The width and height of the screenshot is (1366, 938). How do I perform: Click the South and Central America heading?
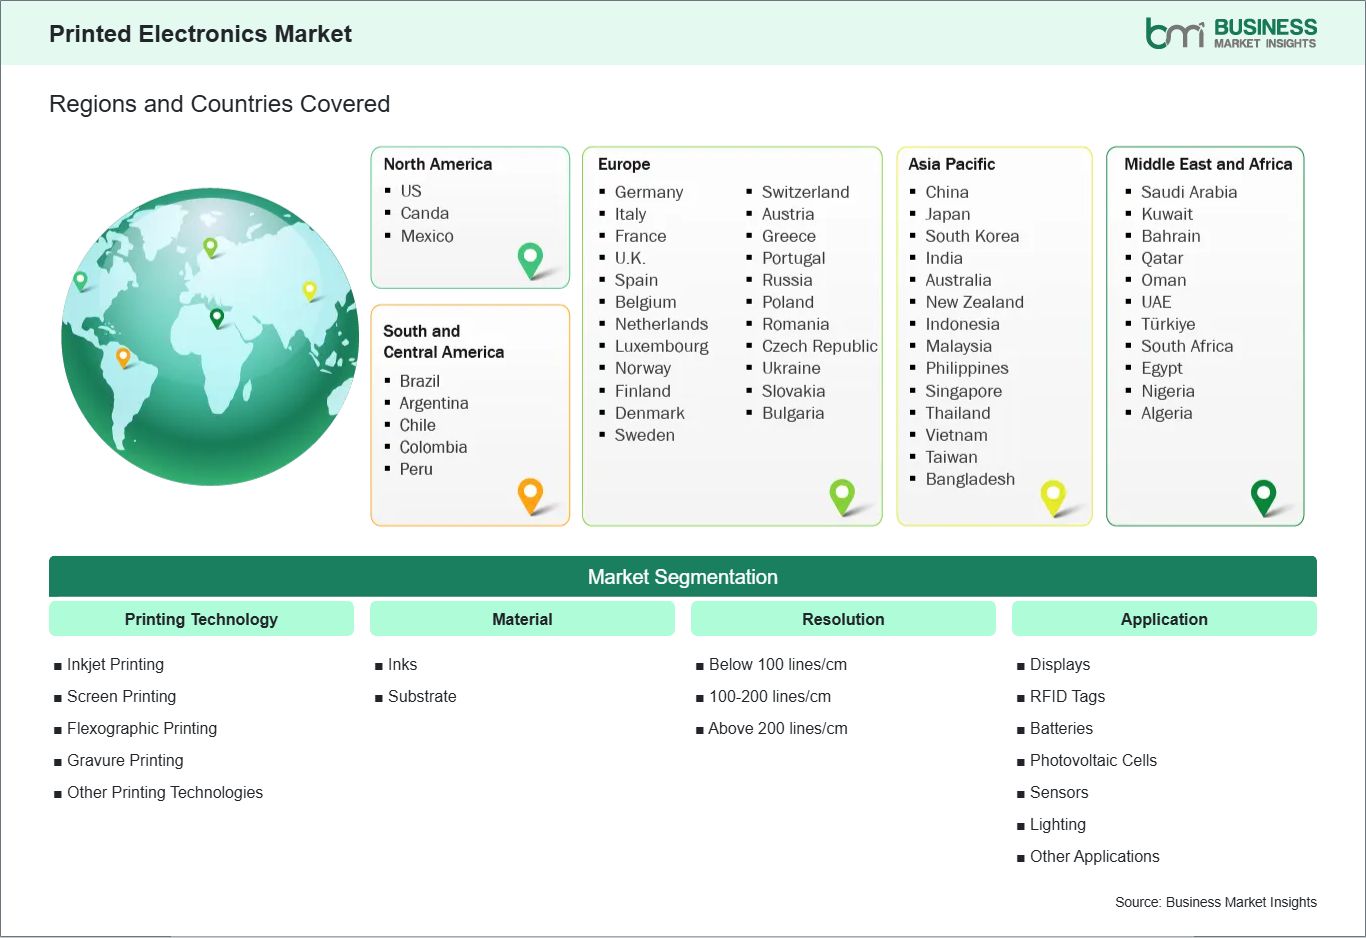point(444,341)
